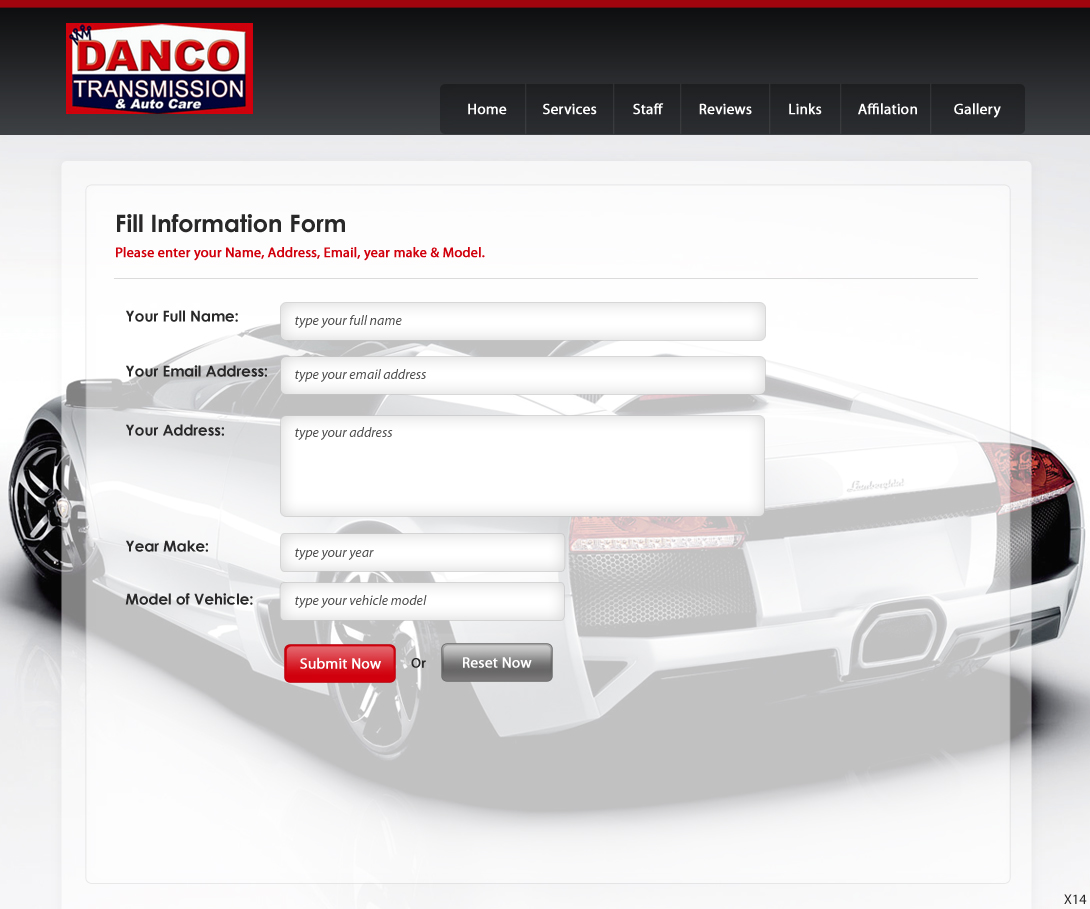
Task: Click the Your Full Name label
Action: tap(182, 316)
